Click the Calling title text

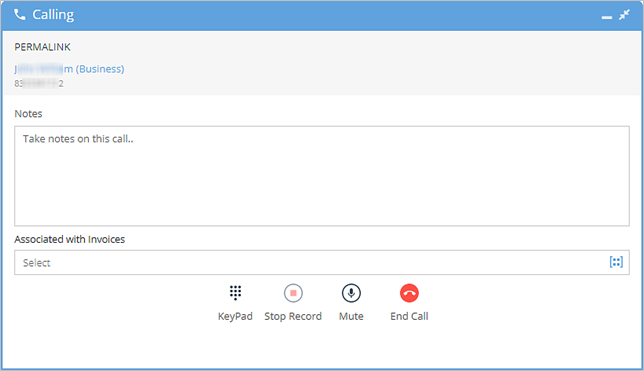[53, 15]
